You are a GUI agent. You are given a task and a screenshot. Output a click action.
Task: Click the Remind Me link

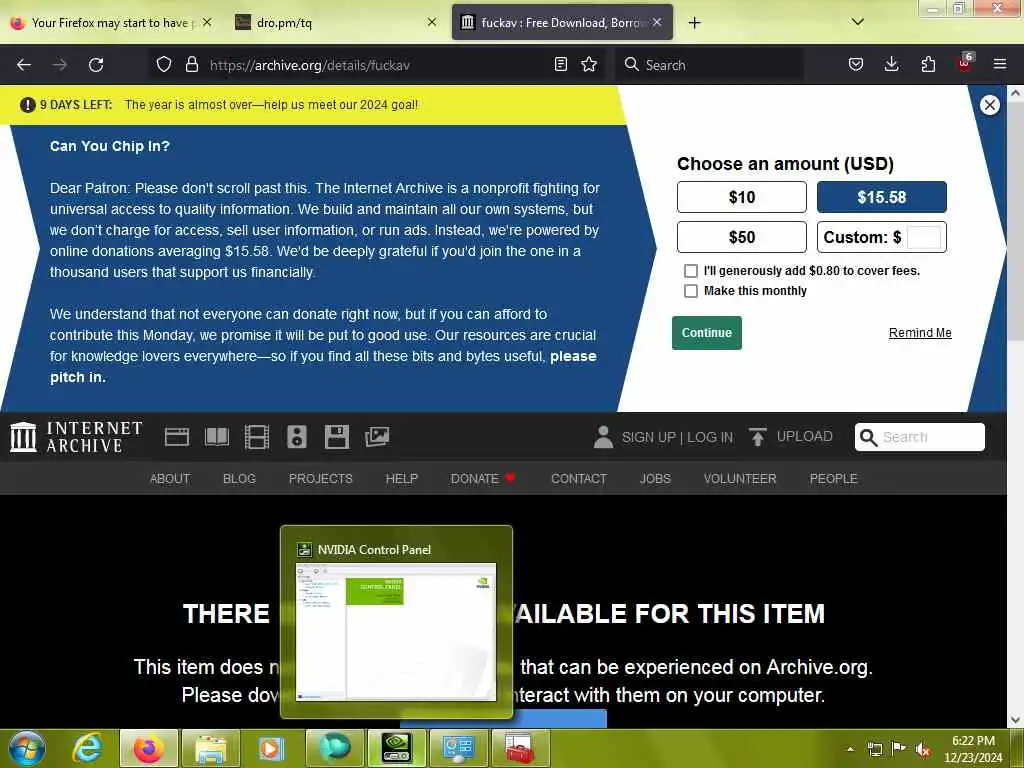[920, 333]
